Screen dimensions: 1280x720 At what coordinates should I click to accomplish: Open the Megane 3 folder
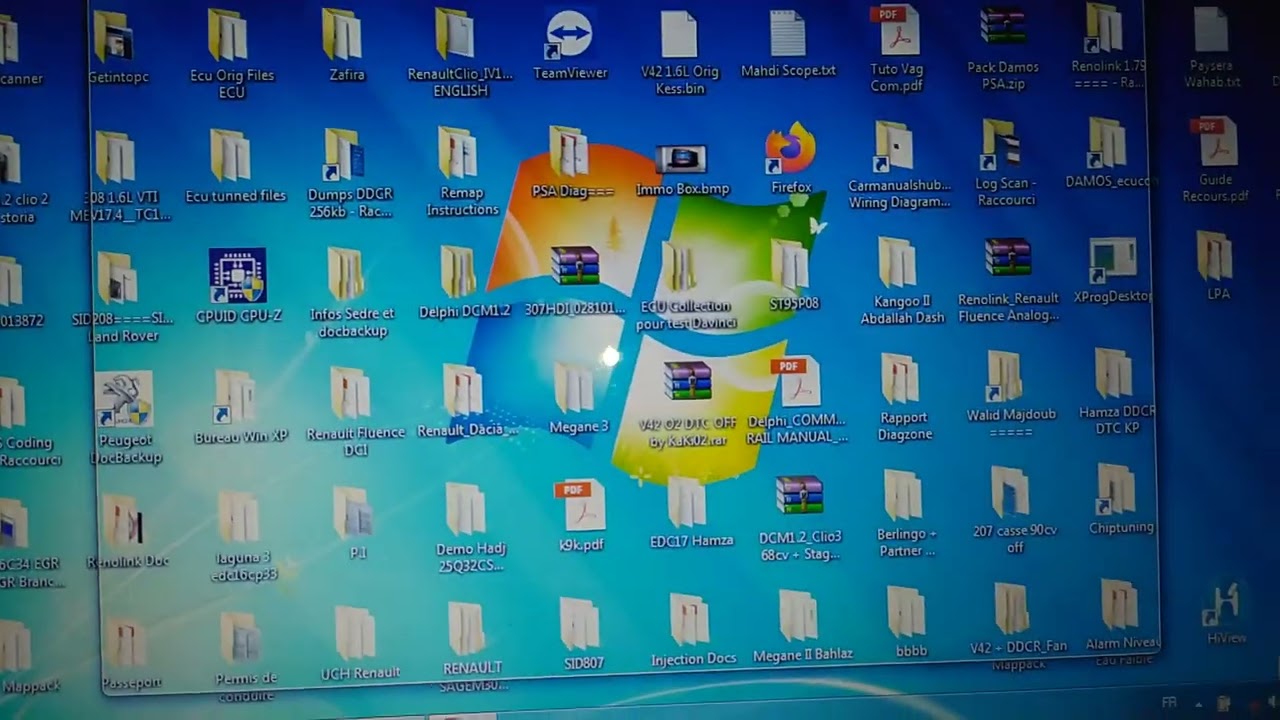click(x=575, y=388)
